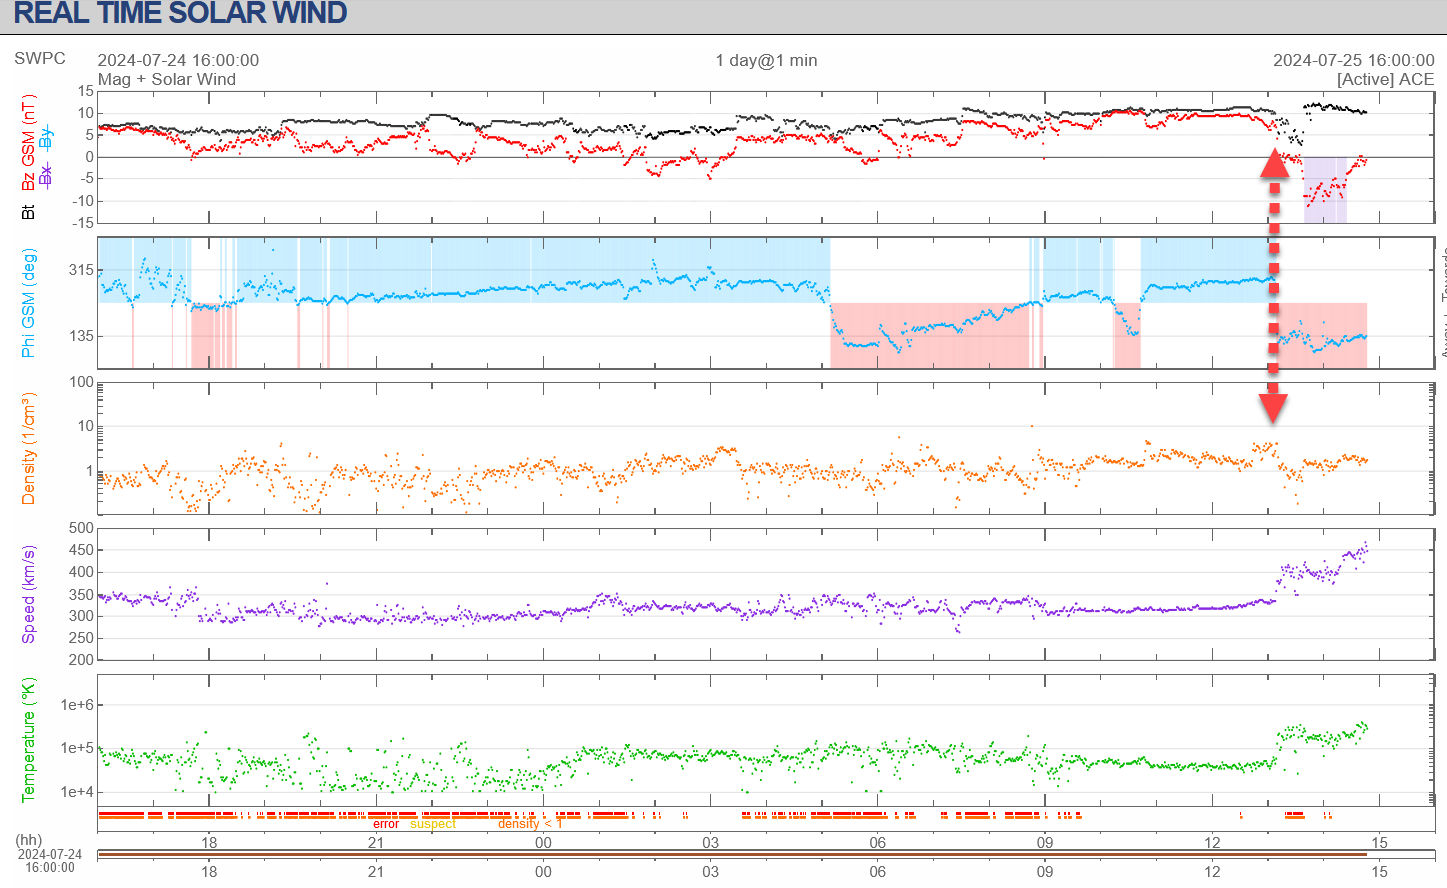Click the Phi GSM axis label
1447x888 pixels.
point(28,303)
